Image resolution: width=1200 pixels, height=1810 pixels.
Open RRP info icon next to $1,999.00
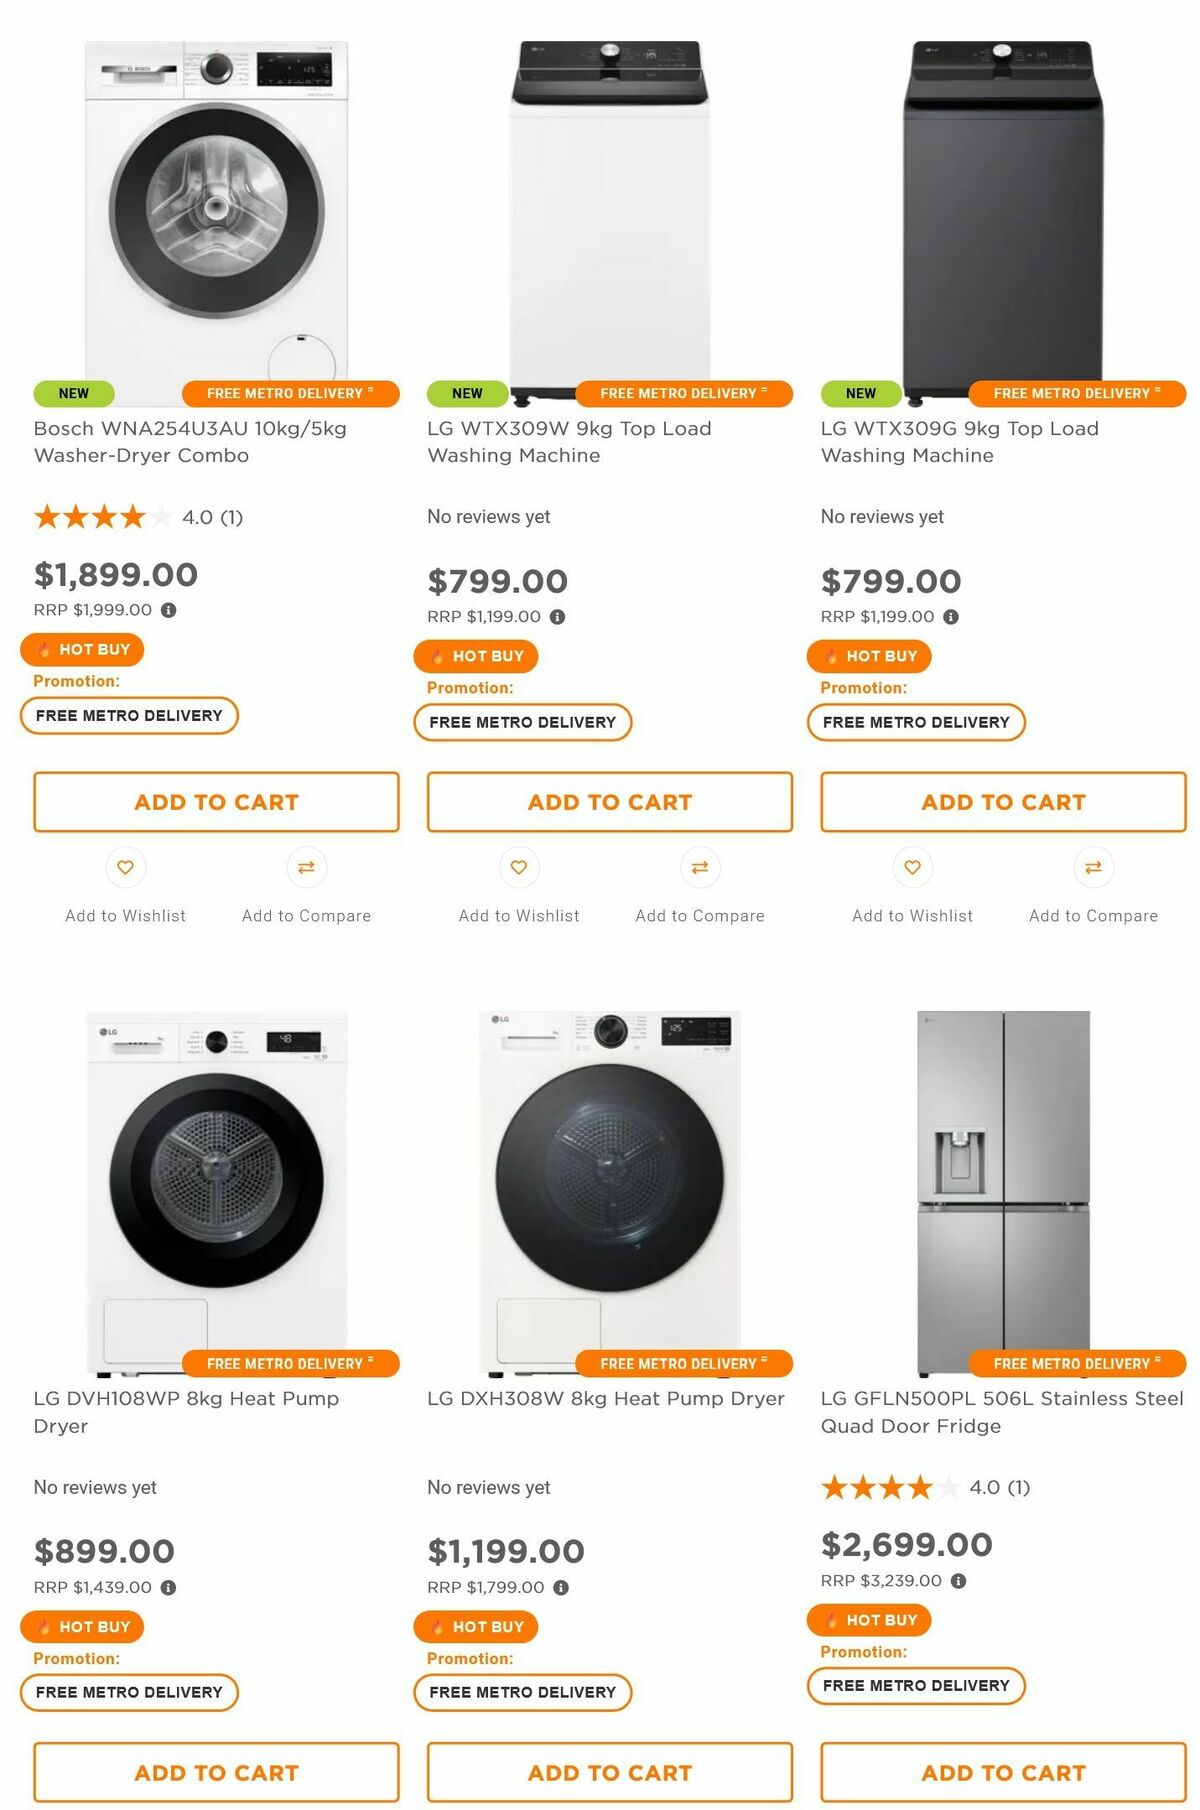169,610
